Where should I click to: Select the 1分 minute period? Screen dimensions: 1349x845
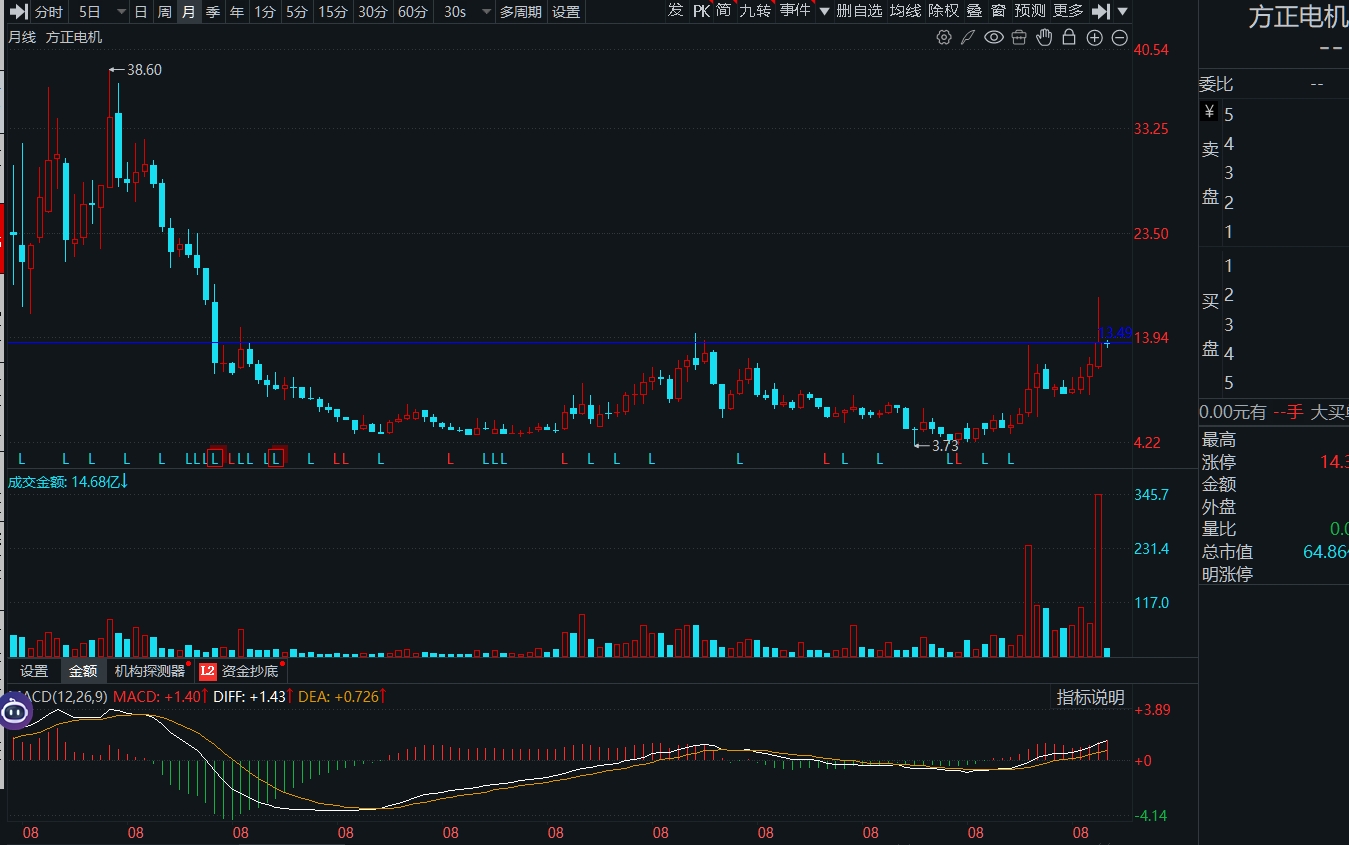(x=264, y=12)
